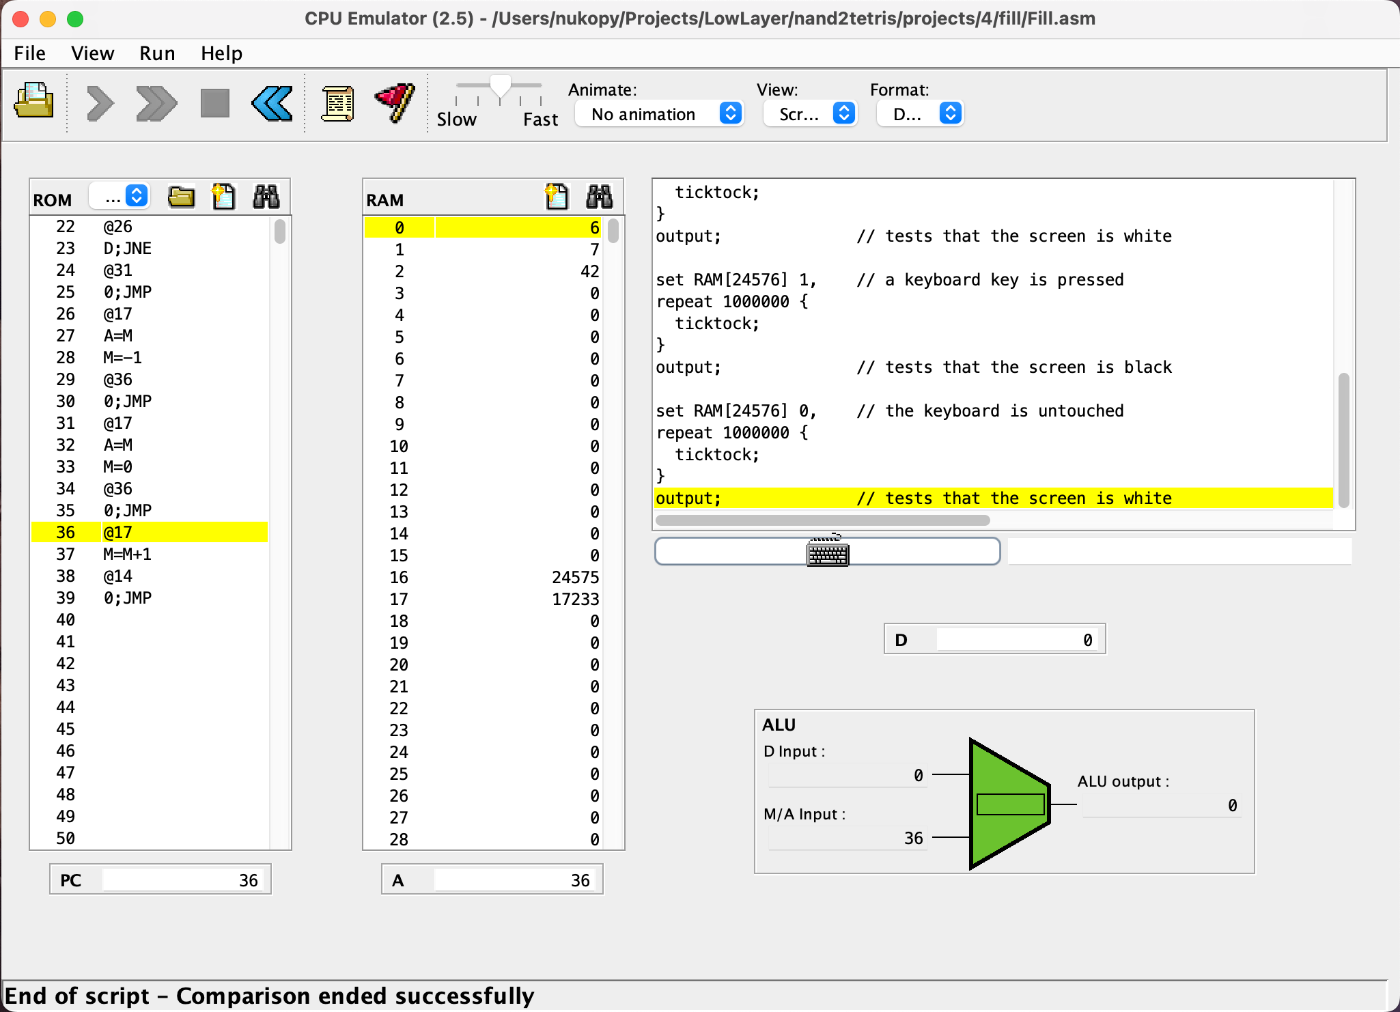1400x1012 pixels.
Task: Select ROM row 22 '@26'
Action: (150, 226)
